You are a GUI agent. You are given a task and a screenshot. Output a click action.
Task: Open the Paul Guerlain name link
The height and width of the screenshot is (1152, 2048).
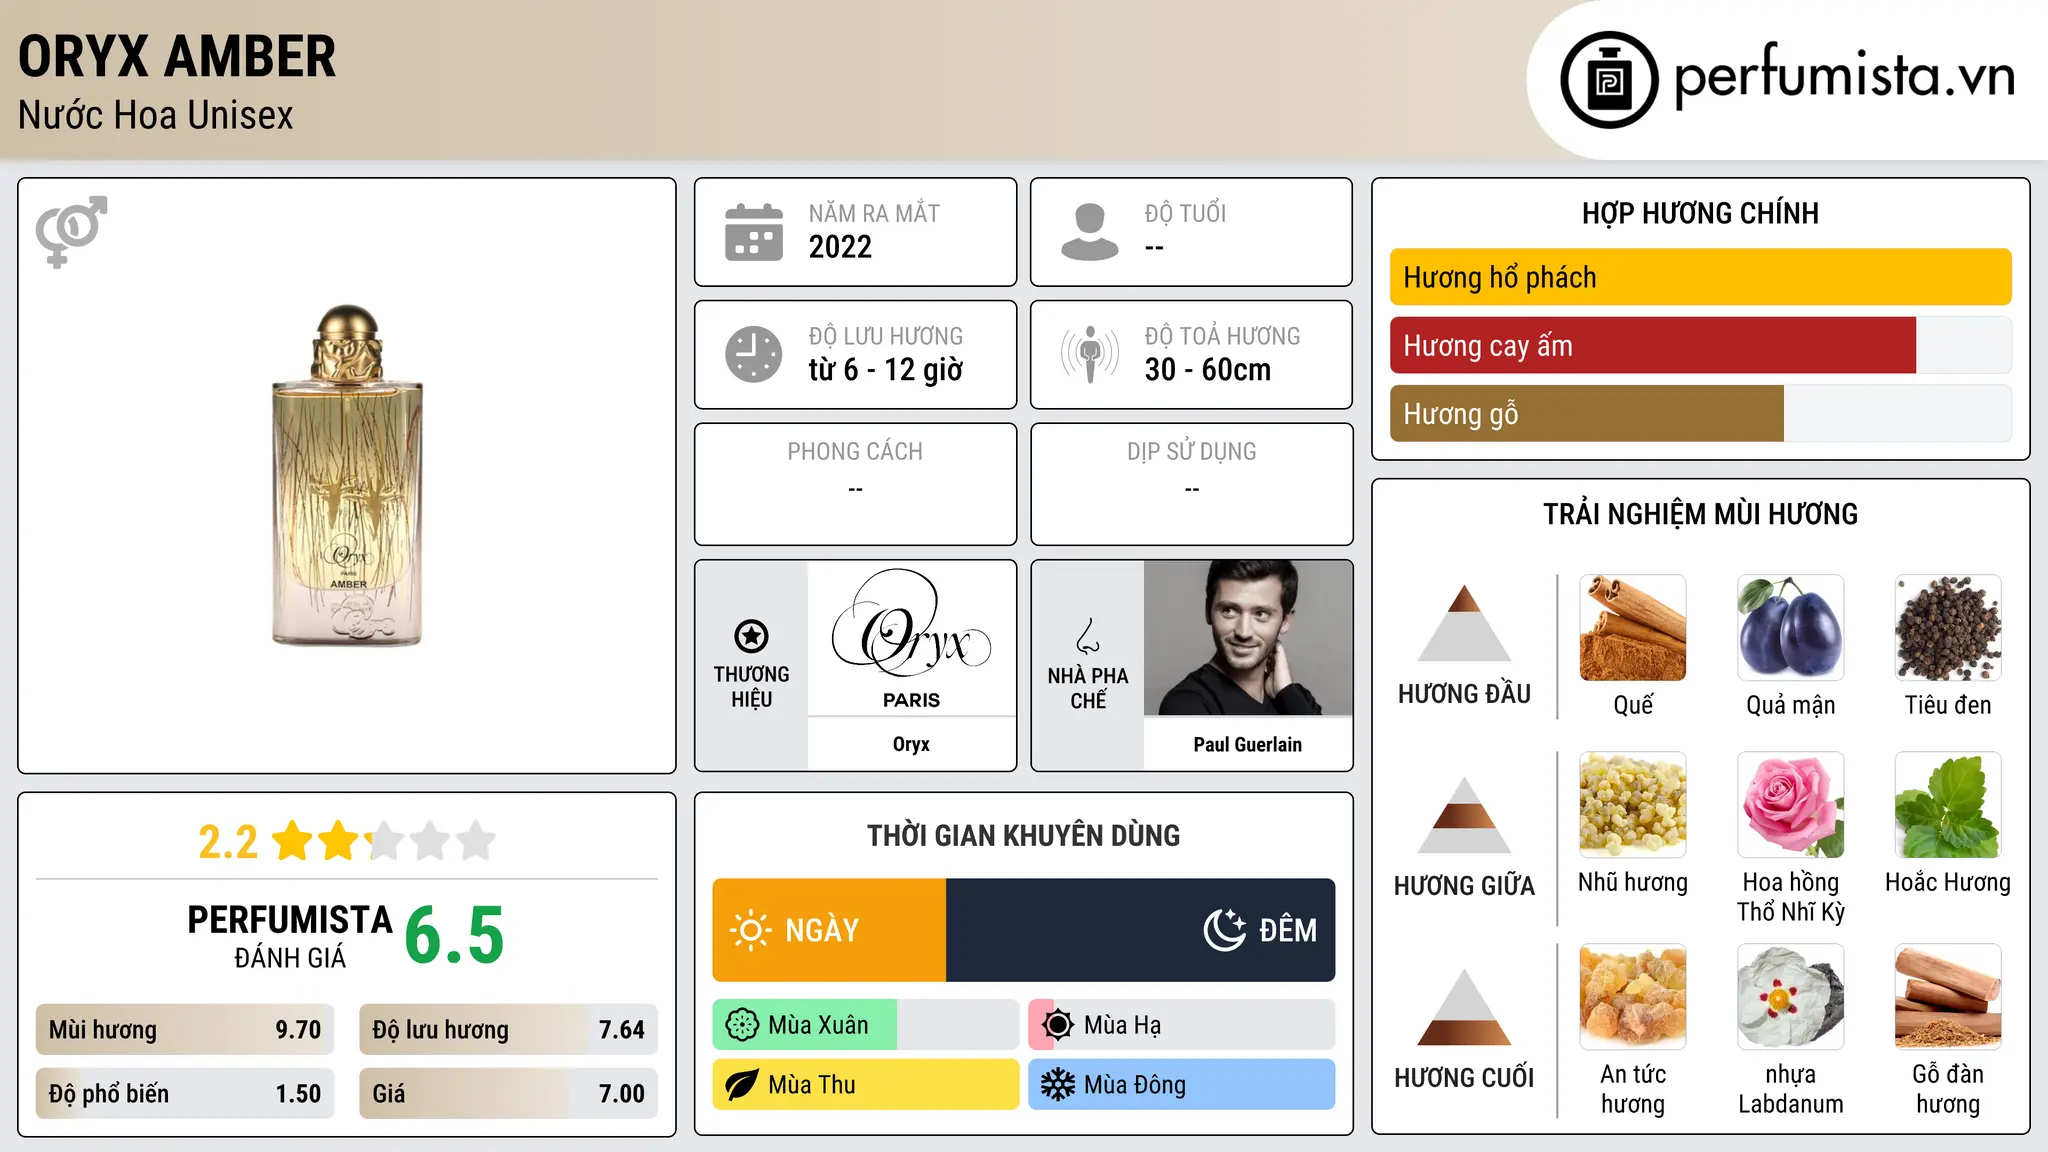tap(1248, 744)
